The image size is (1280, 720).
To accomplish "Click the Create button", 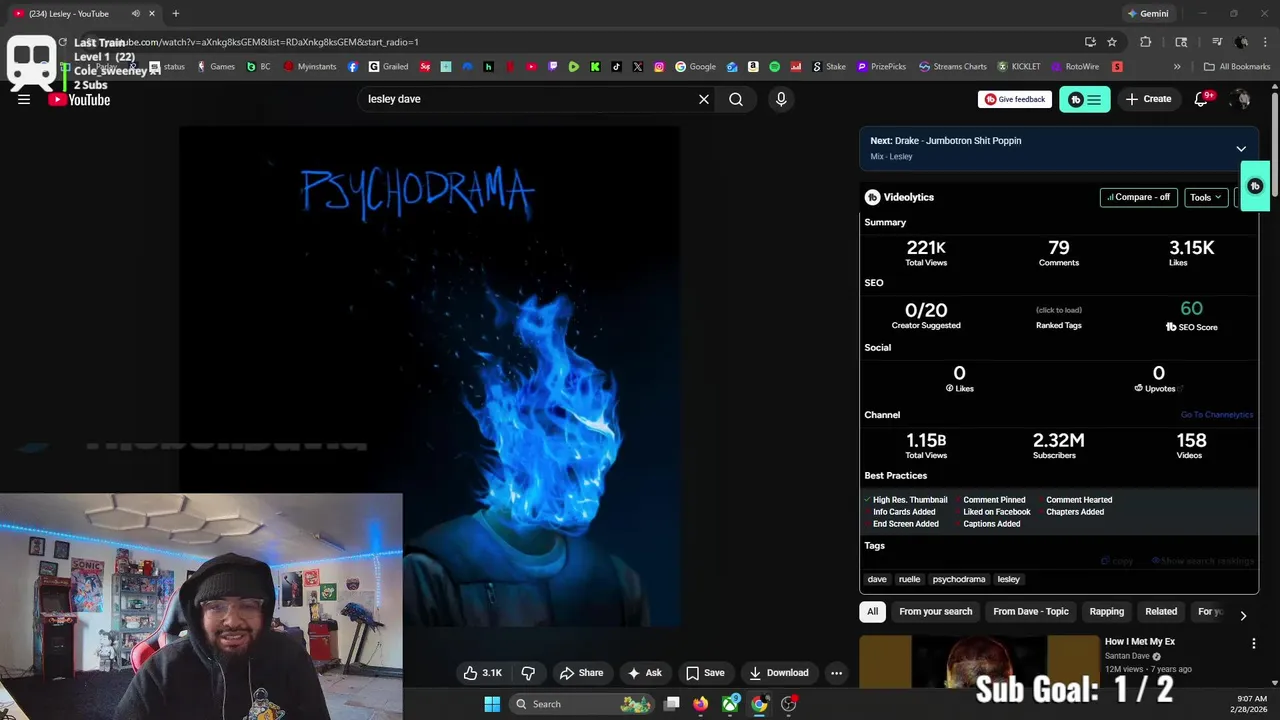I will point(1148,99).
